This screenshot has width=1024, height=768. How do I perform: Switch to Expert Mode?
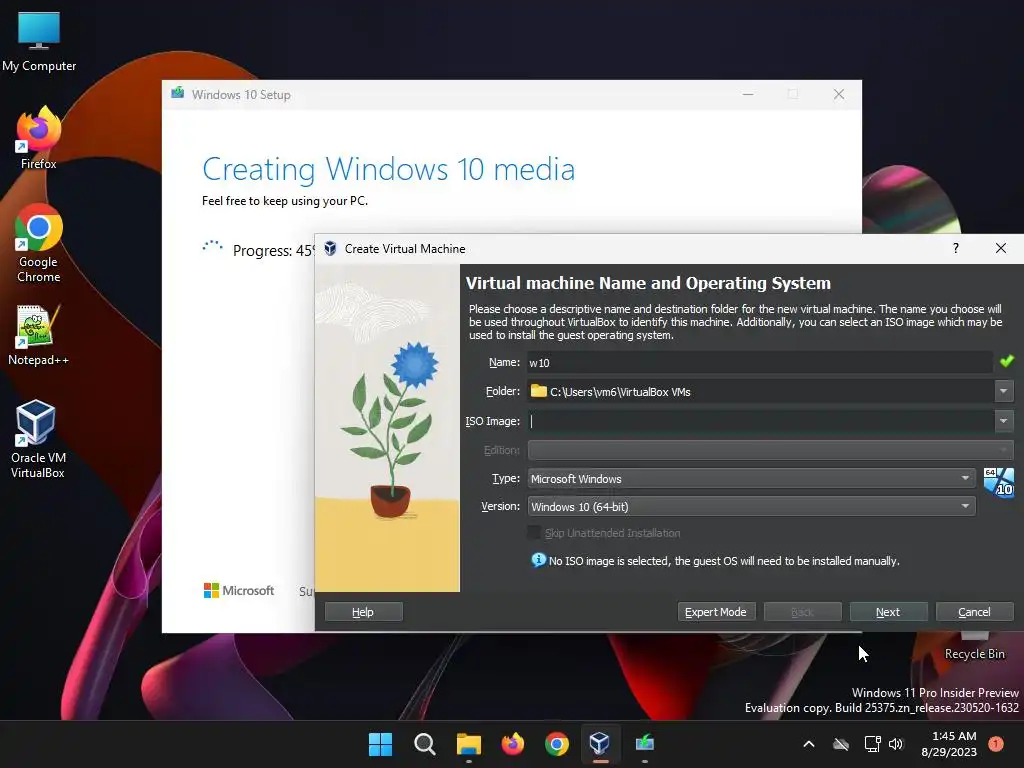[x=716, y=612]
